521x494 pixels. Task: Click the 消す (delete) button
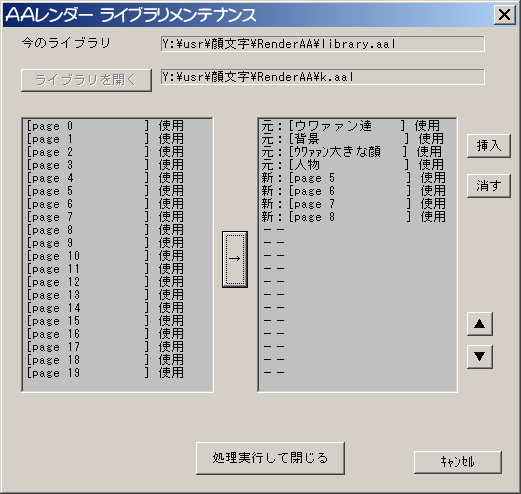[x=489, y=186]
